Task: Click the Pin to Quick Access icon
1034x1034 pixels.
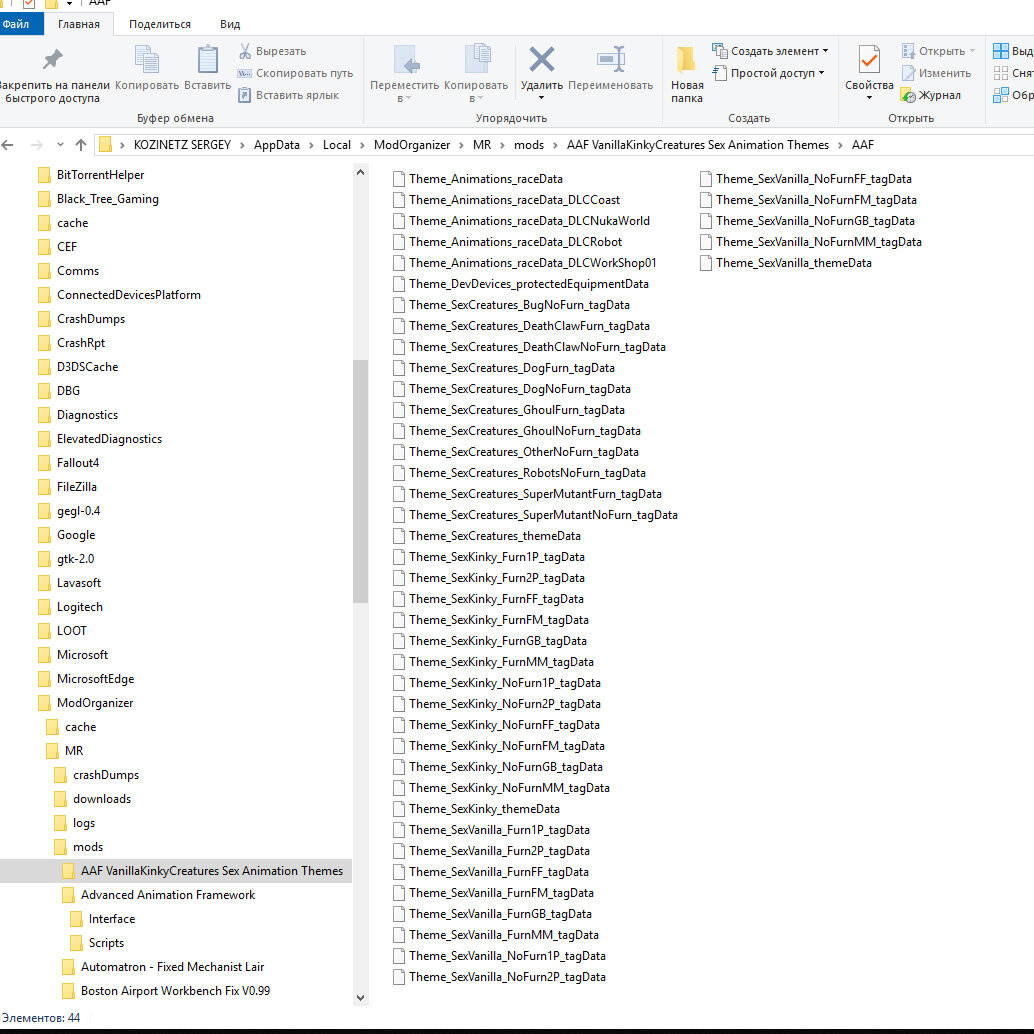Action: [52, 59]
